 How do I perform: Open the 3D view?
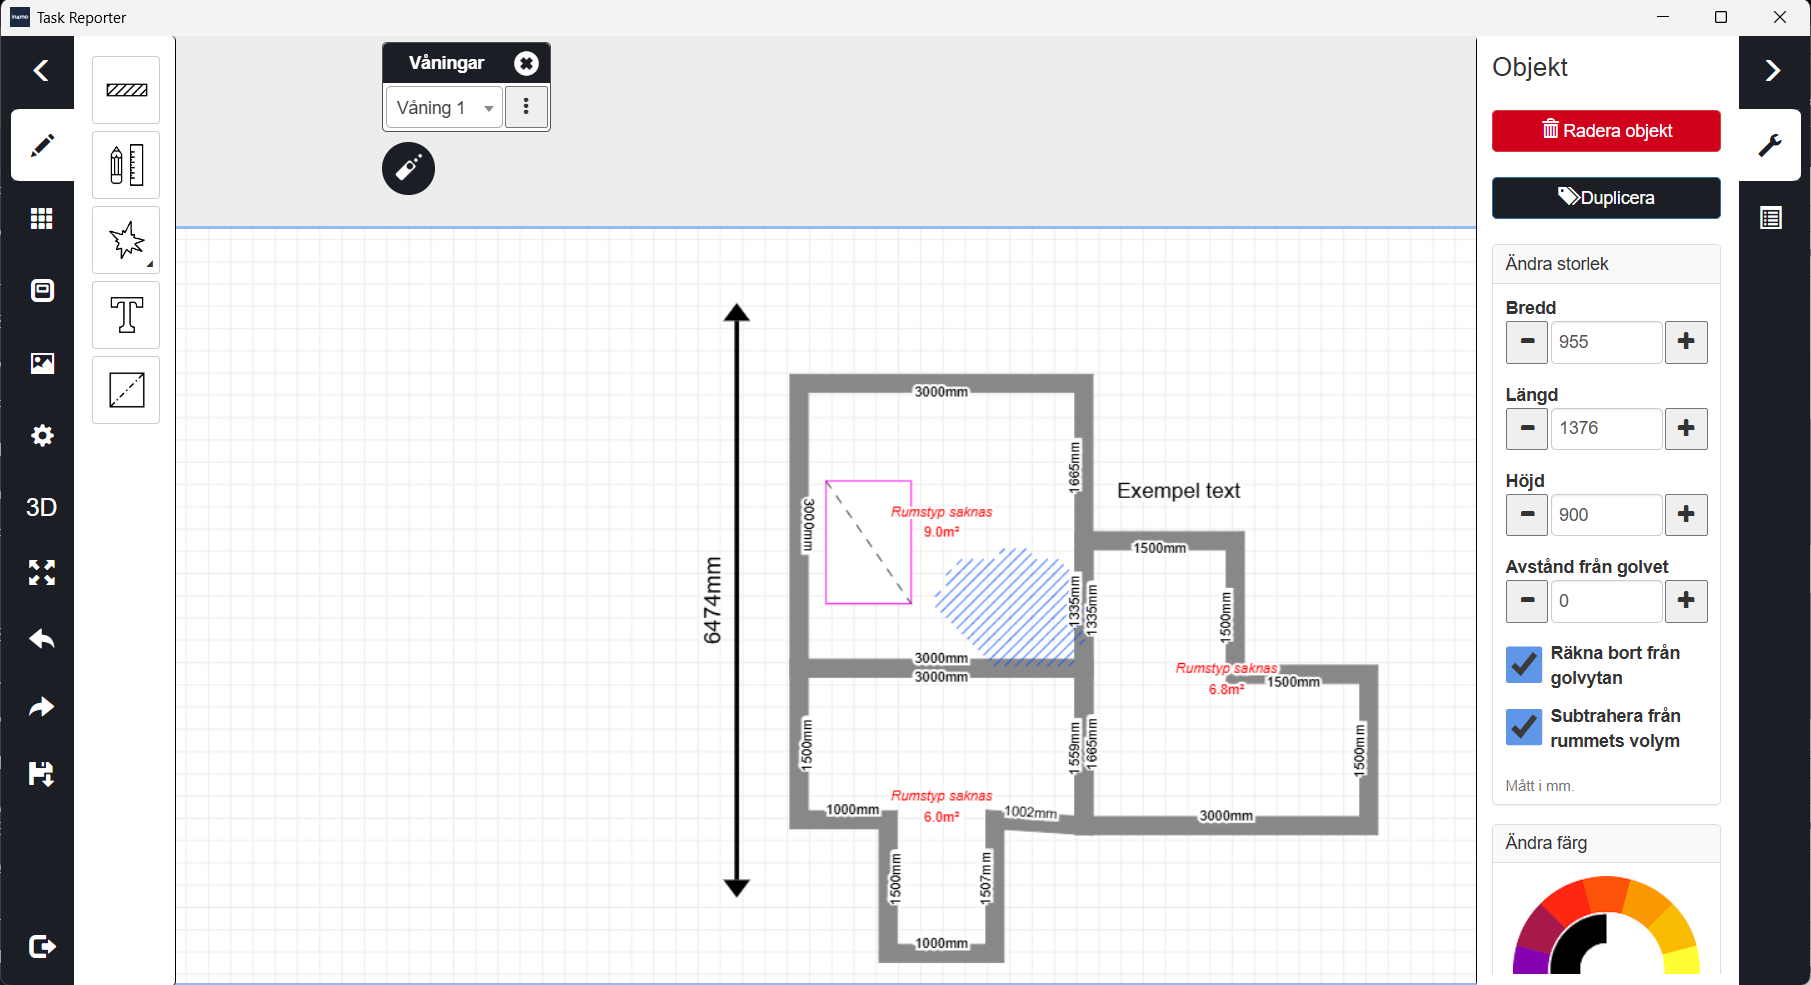click(x=41, y=507)
